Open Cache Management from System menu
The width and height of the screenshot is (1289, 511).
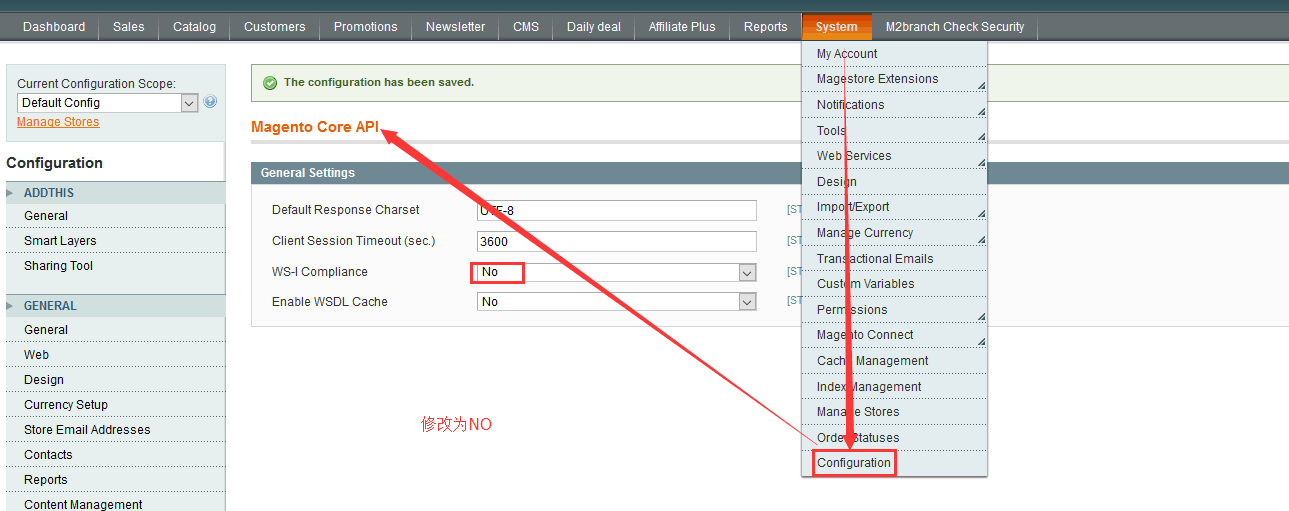[x=872, y=361]
